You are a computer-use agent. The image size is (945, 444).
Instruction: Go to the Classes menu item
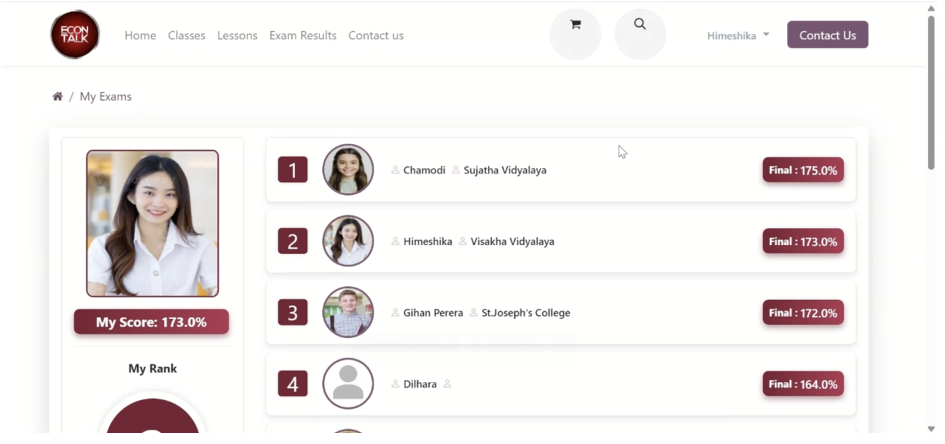(x=186, y=35)
